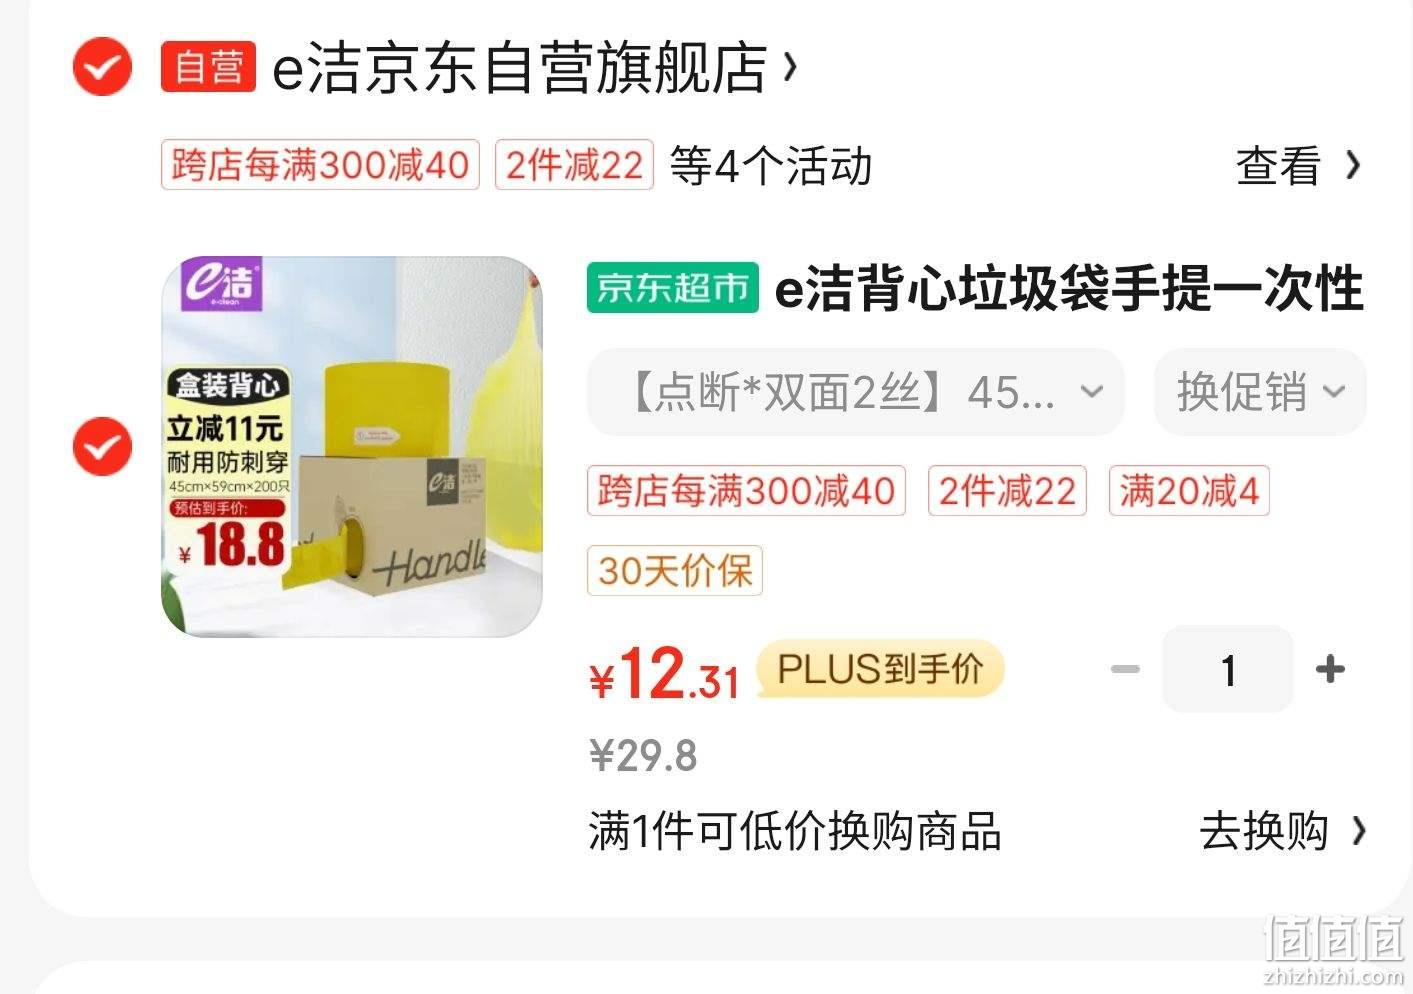Tap item-level 2件减22 promotion tag
This screenshot has width=1413, height=994.
[x=1007, y=491]
